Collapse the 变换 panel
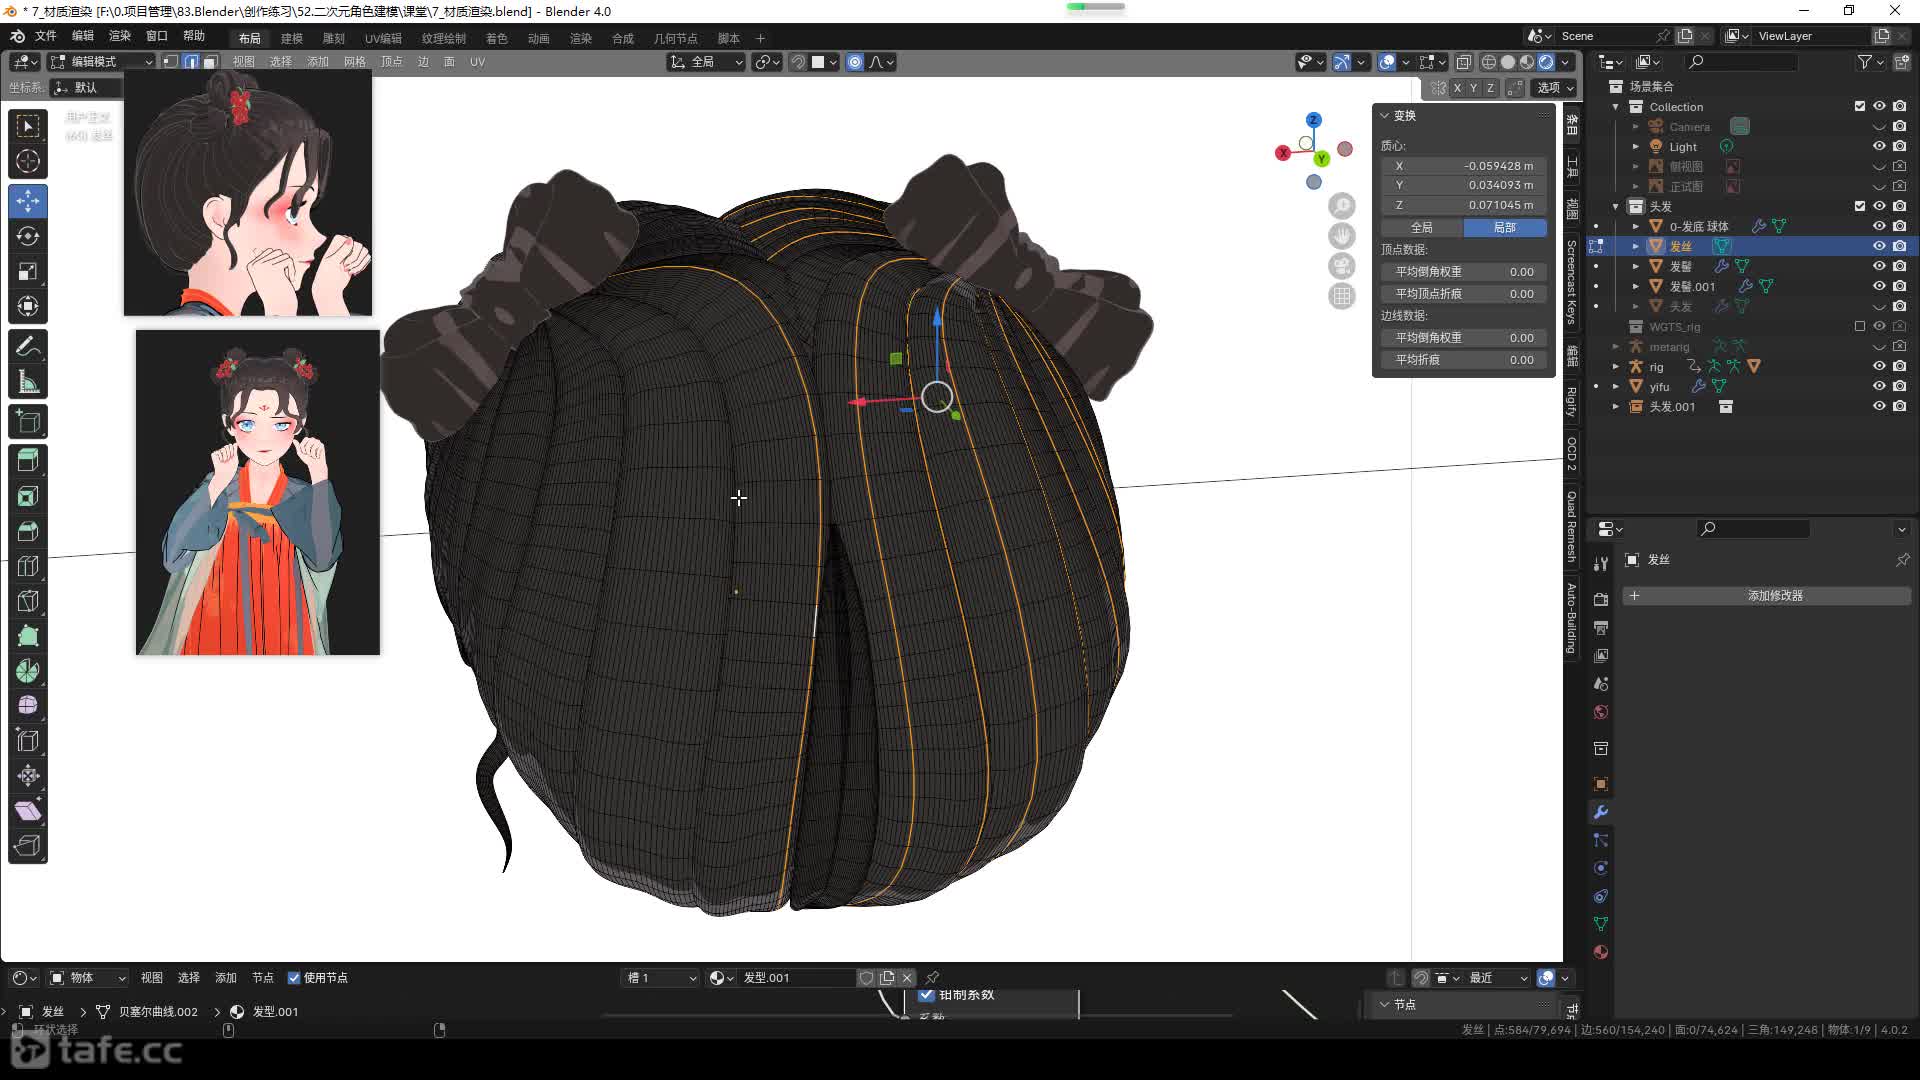 tap(1385, 116)
